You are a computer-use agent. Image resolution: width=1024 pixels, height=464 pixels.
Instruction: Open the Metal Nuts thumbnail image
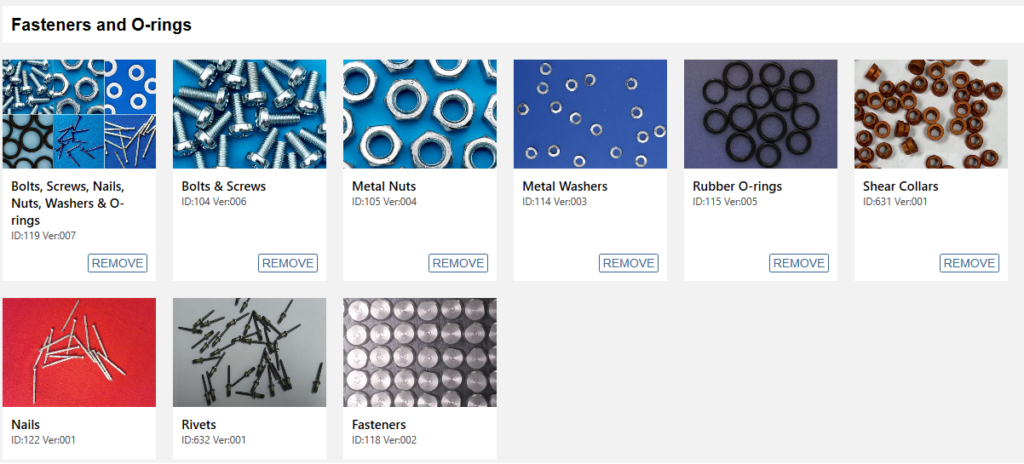420,114
